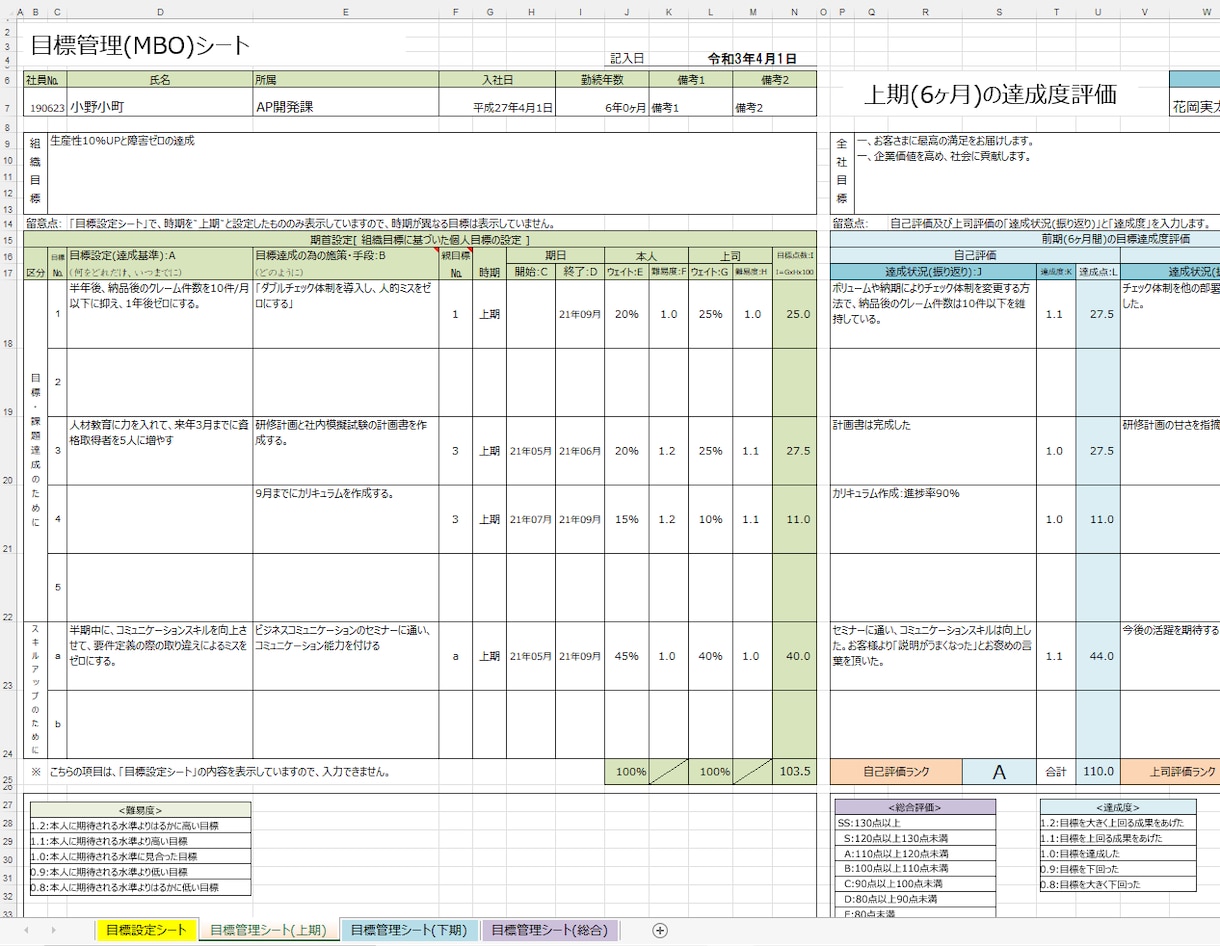Select the self weight cell 45%
This screenshot has height=946, width=1220.
click(626, 656)
